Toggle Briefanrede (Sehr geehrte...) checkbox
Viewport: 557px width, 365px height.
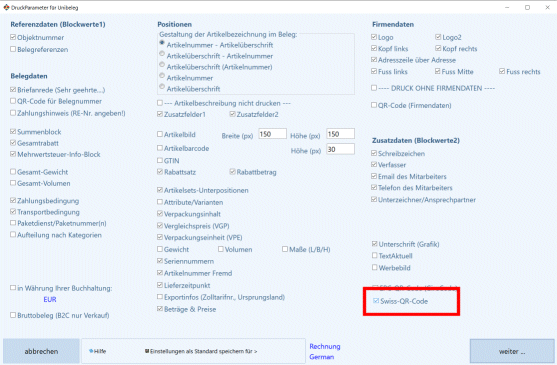pos(13,90)
